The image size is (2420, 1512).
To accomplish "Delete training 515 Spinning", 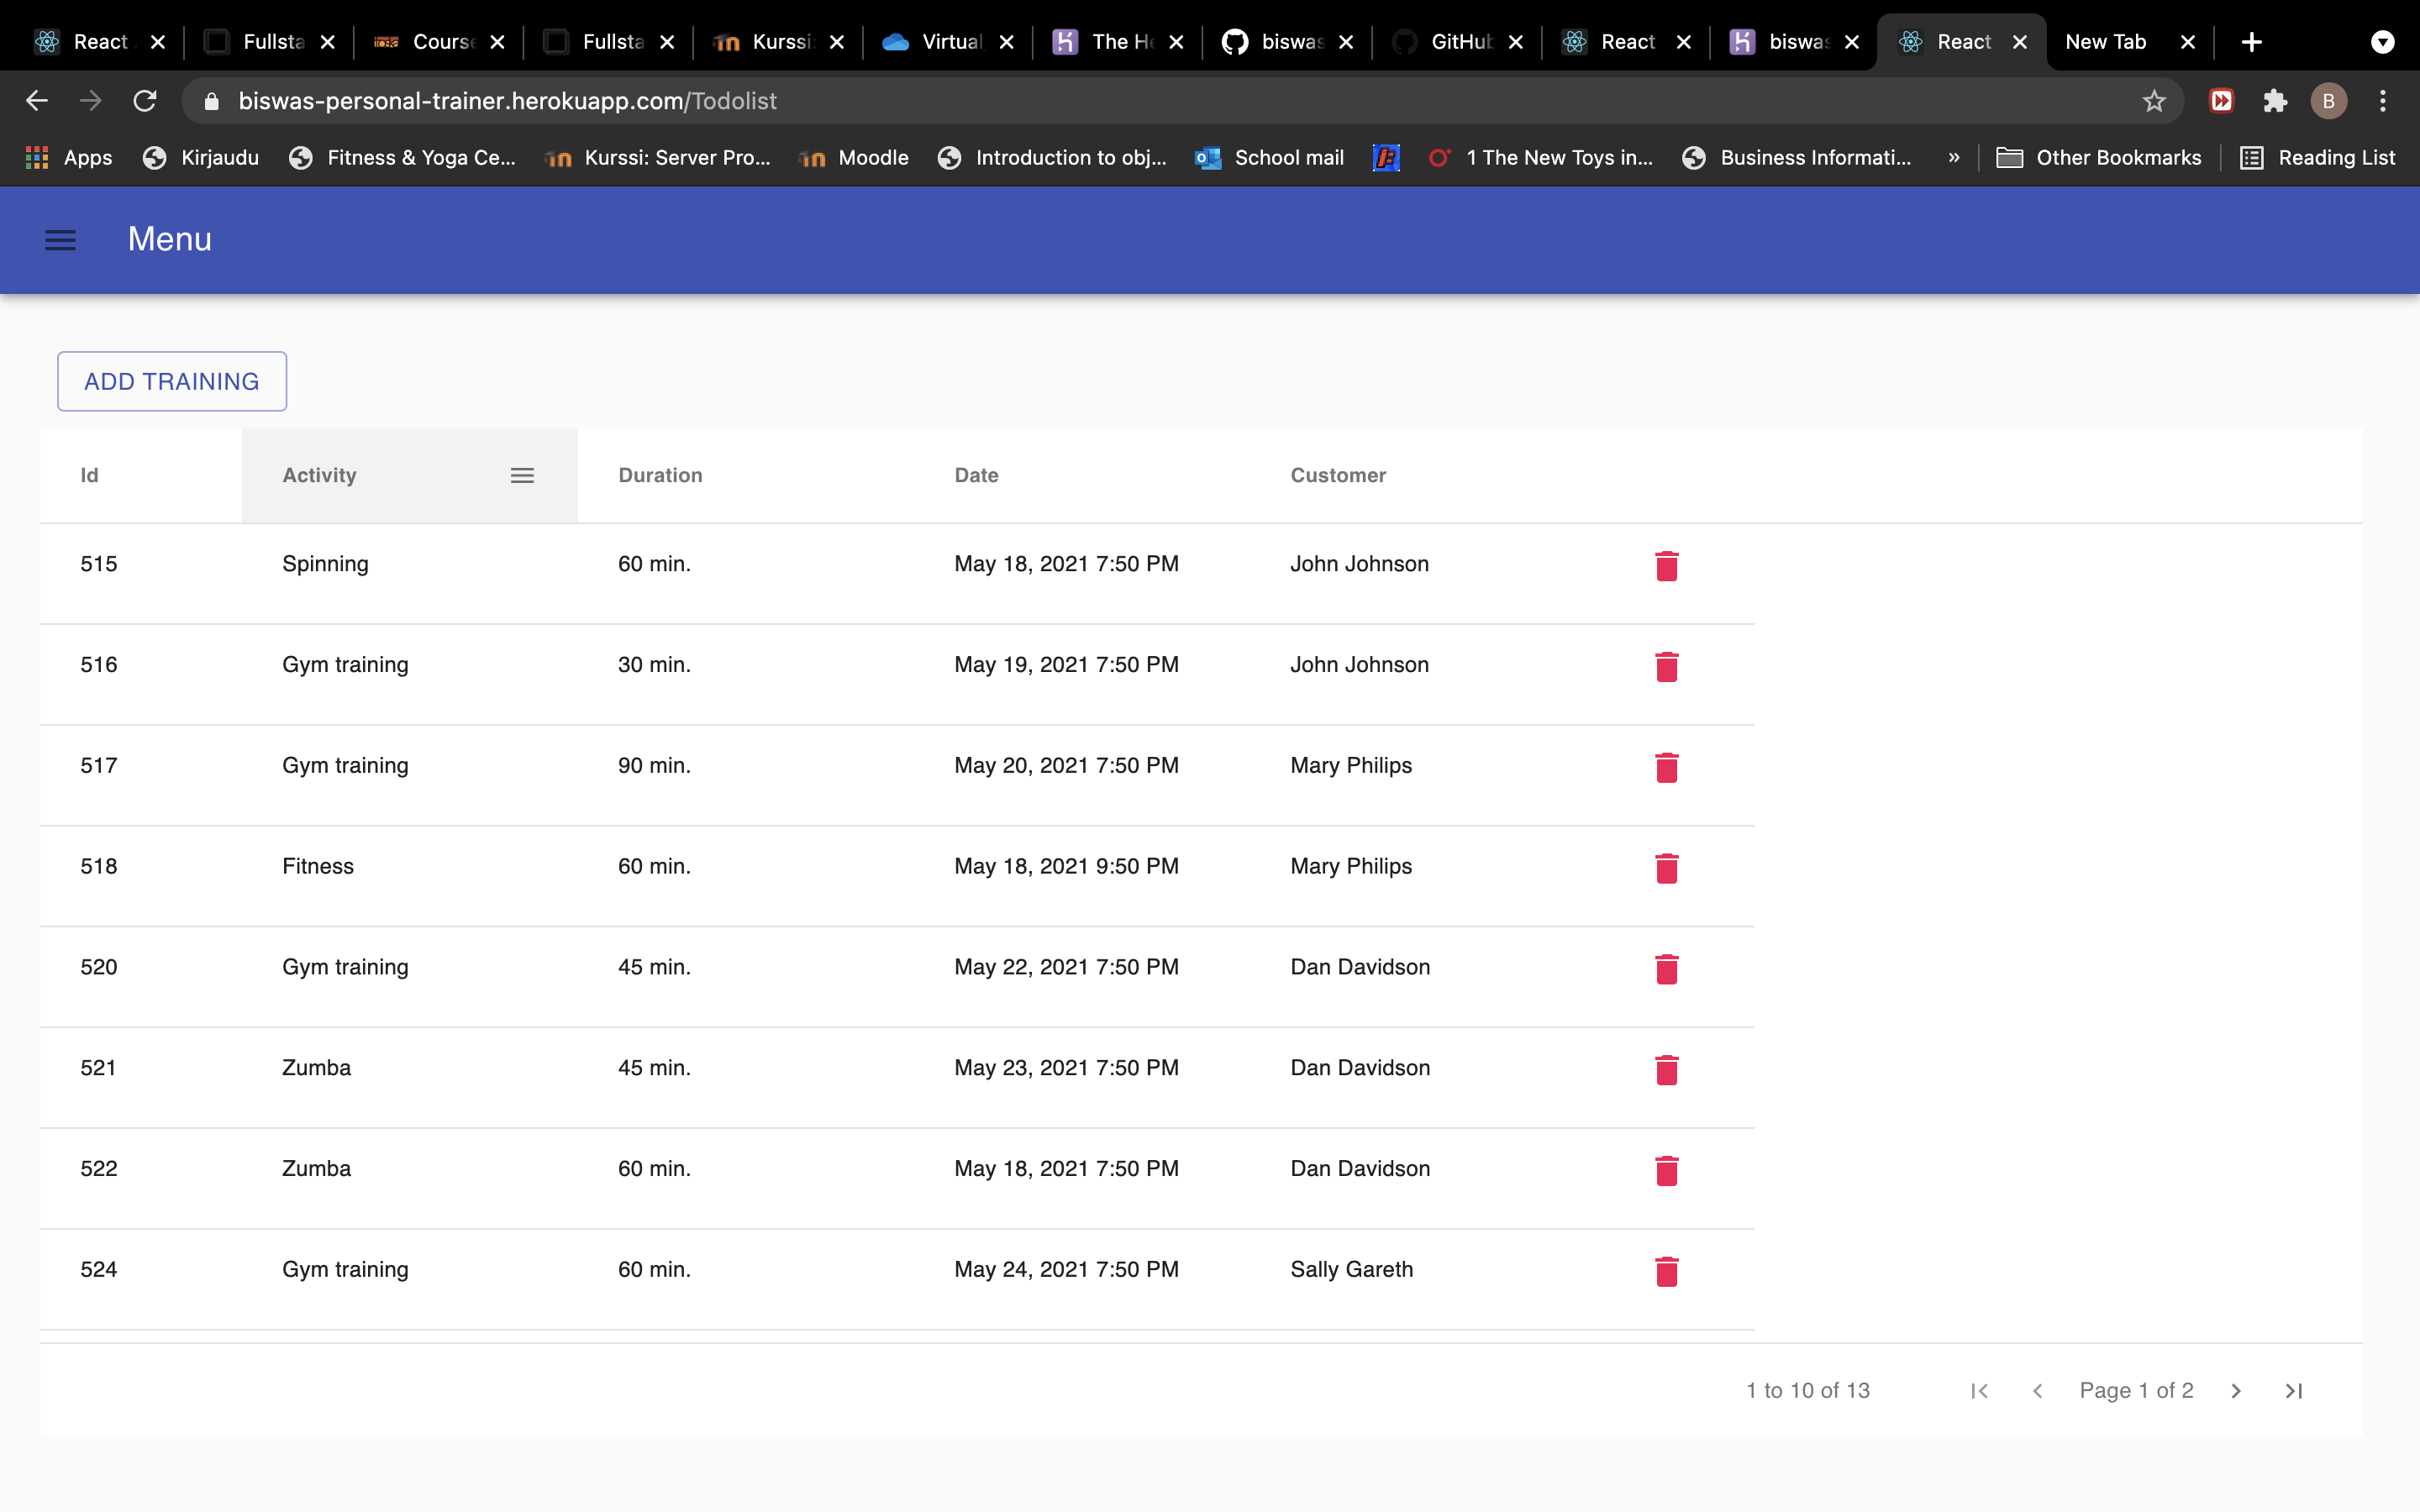I will (x=1666, y=565).
